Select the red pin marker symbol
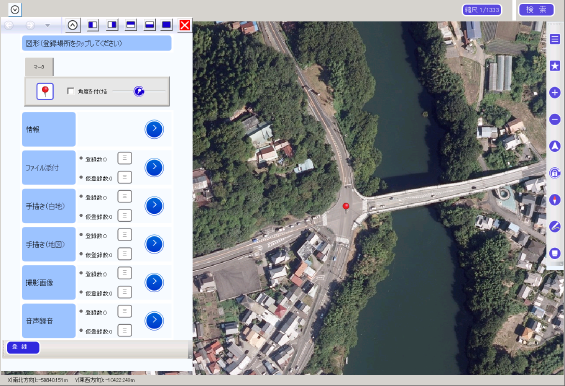 (x=45, y=91)
